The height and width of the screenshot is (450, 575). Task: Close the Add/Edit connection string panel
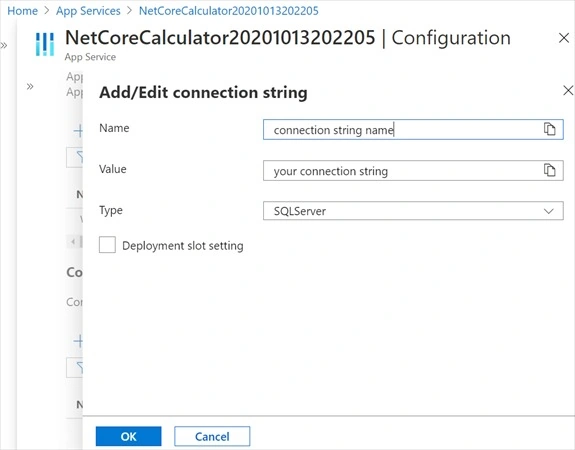pyautogui.click(x=568, y=90)
